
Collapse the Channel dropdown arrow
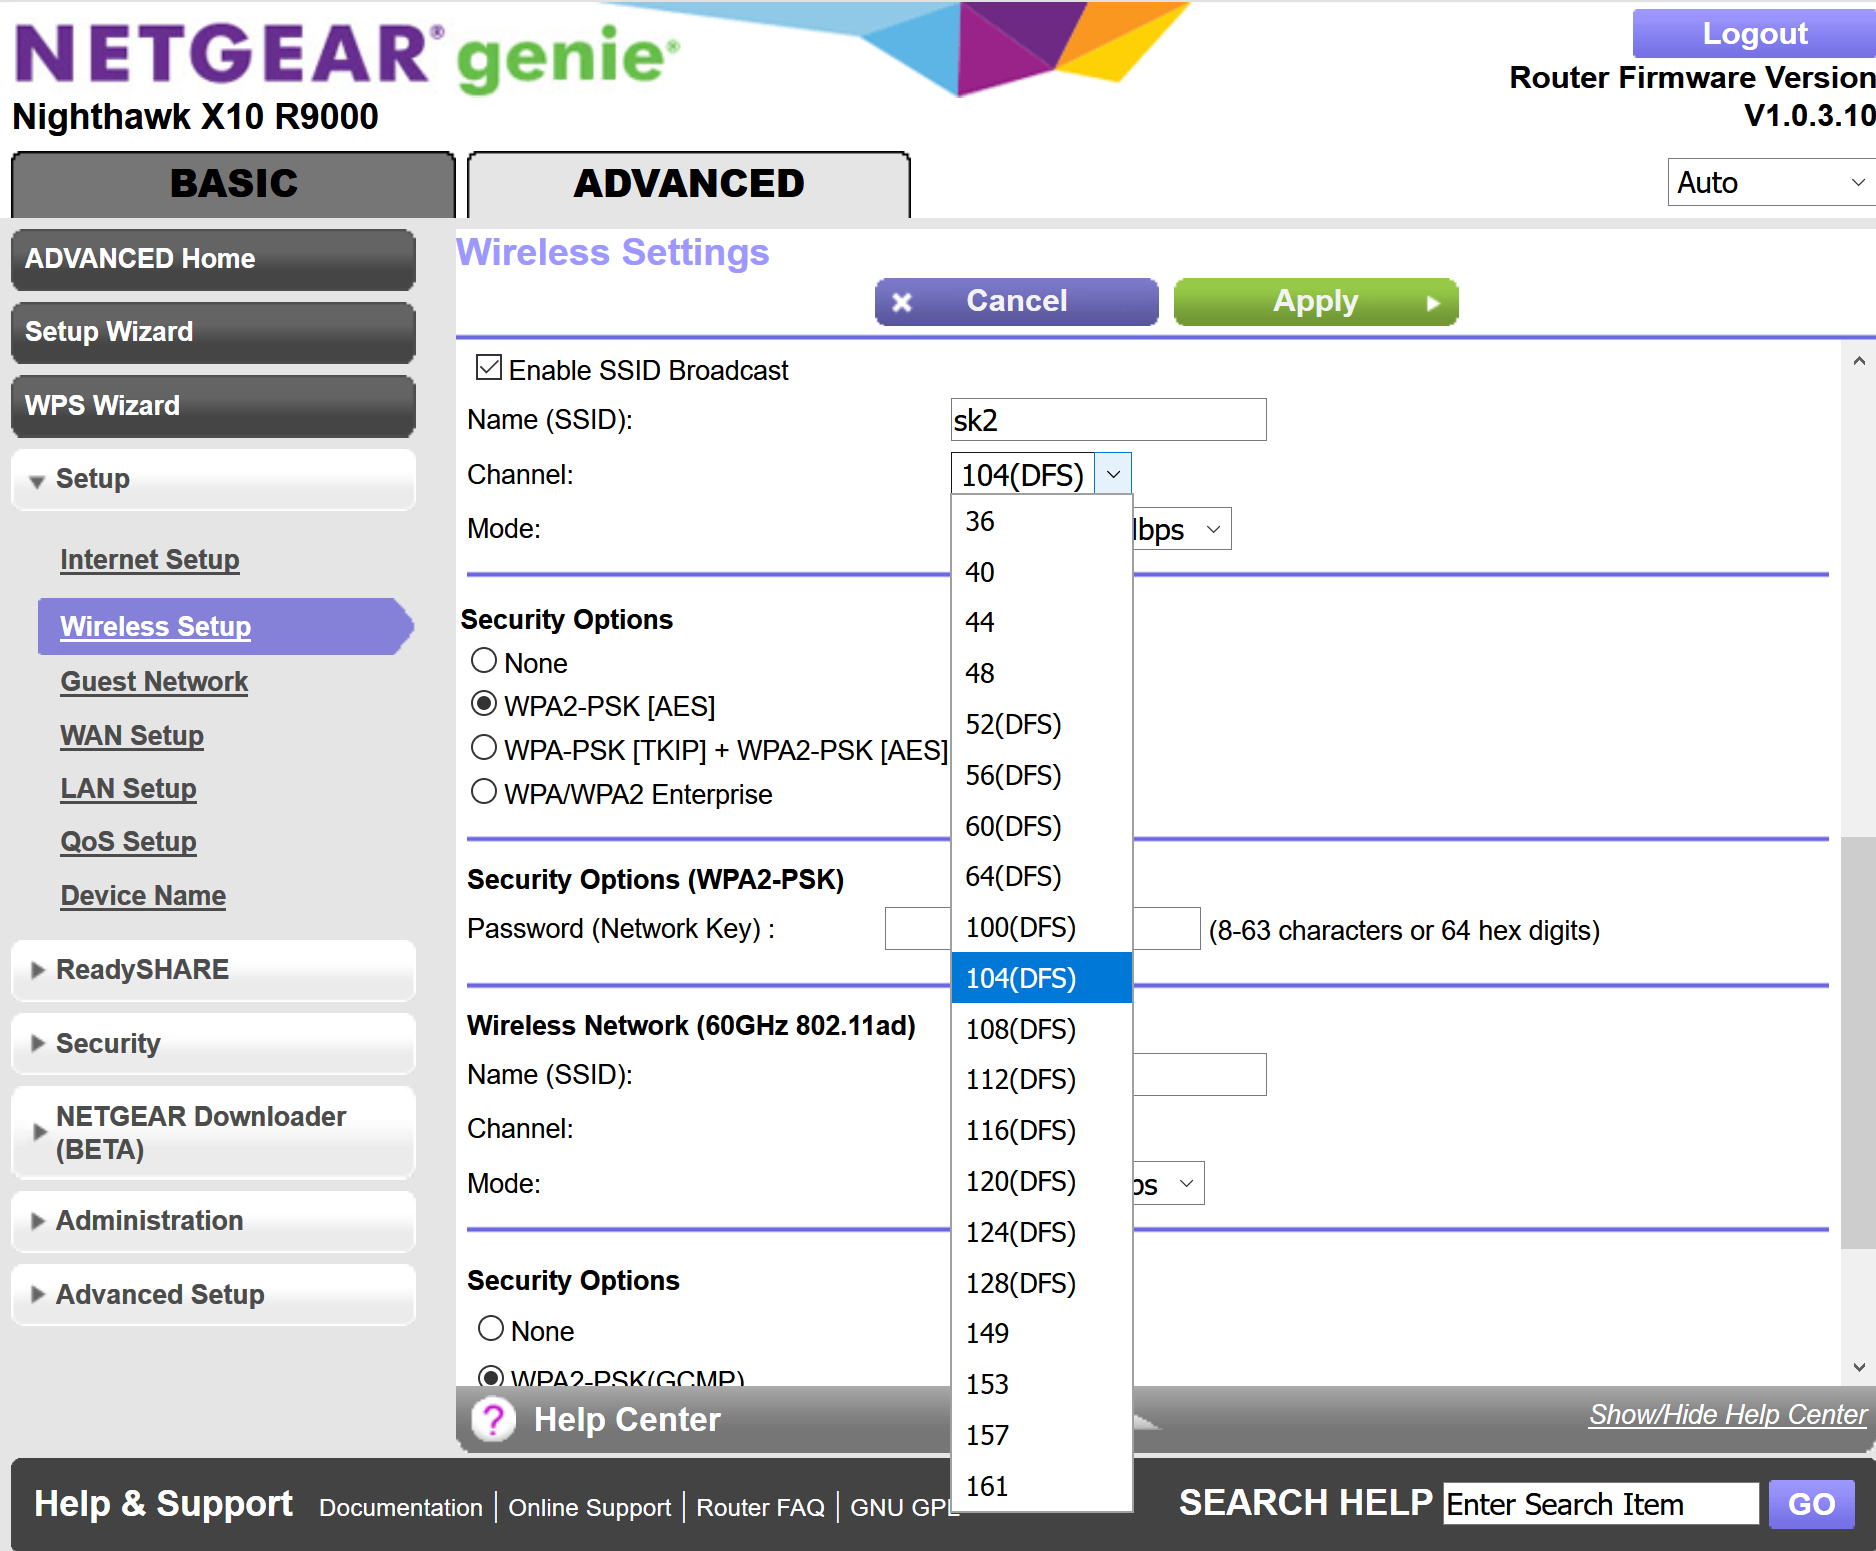tap(1113, 474)
